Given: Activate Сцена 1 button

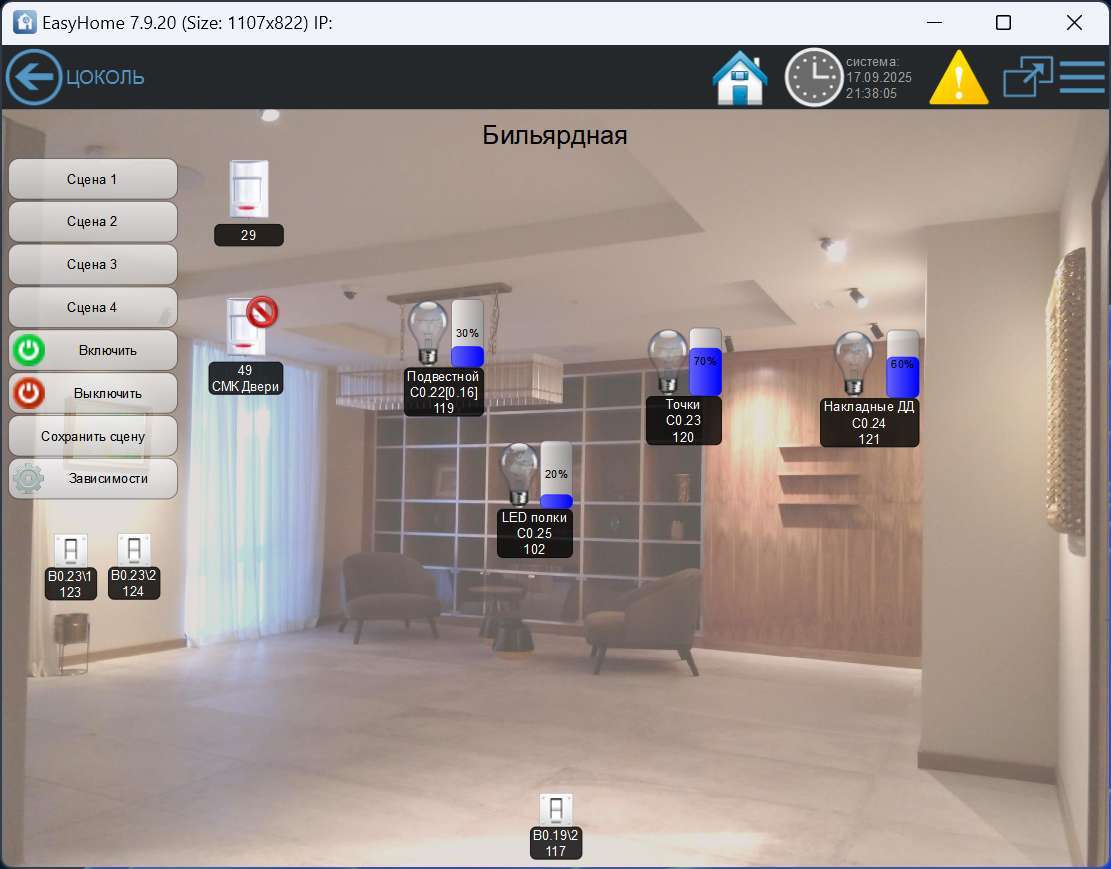Looking at the screenshot, I should pos(93,179).
